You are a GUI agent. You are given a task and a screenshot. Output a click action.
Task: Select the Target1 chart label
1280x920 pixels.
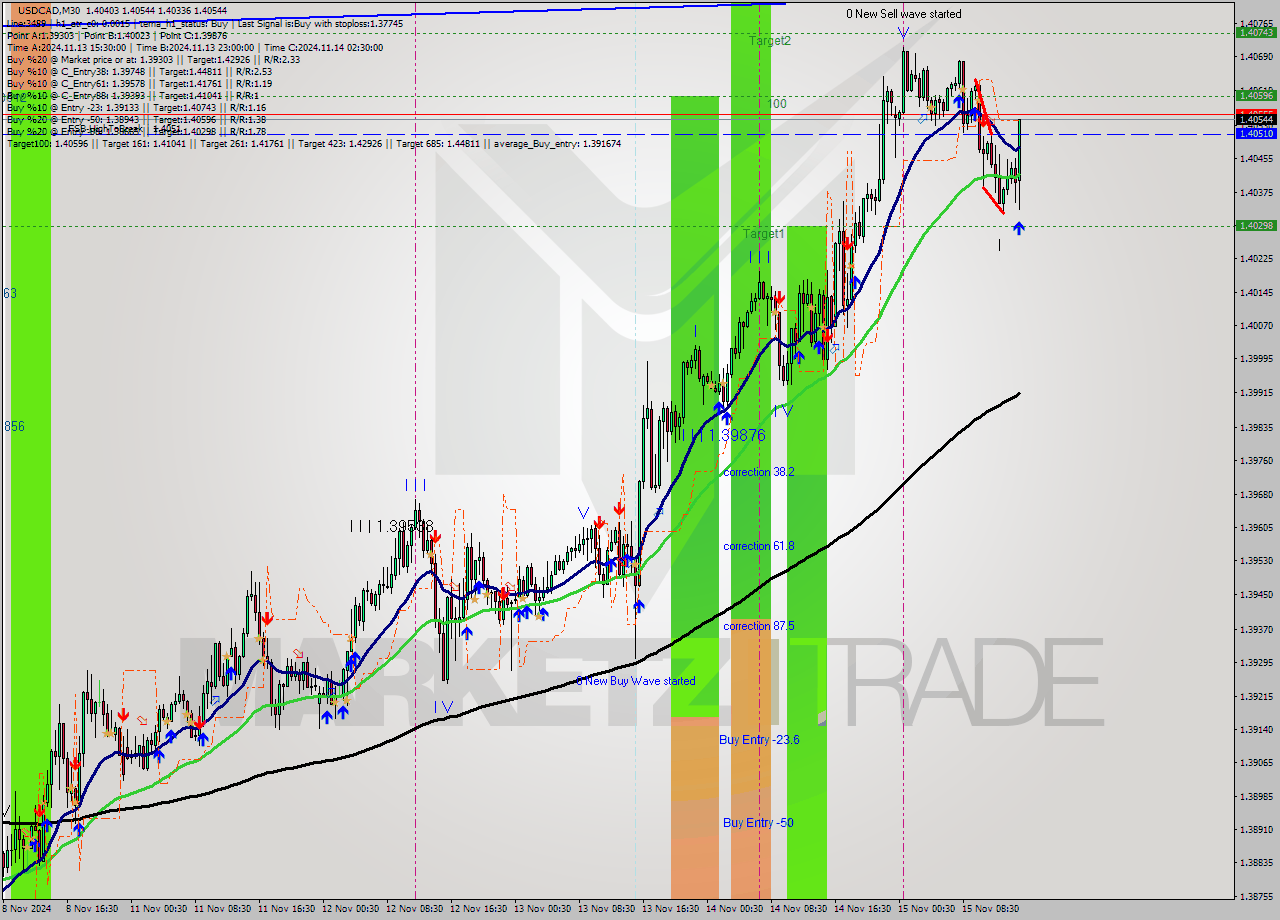764,233
